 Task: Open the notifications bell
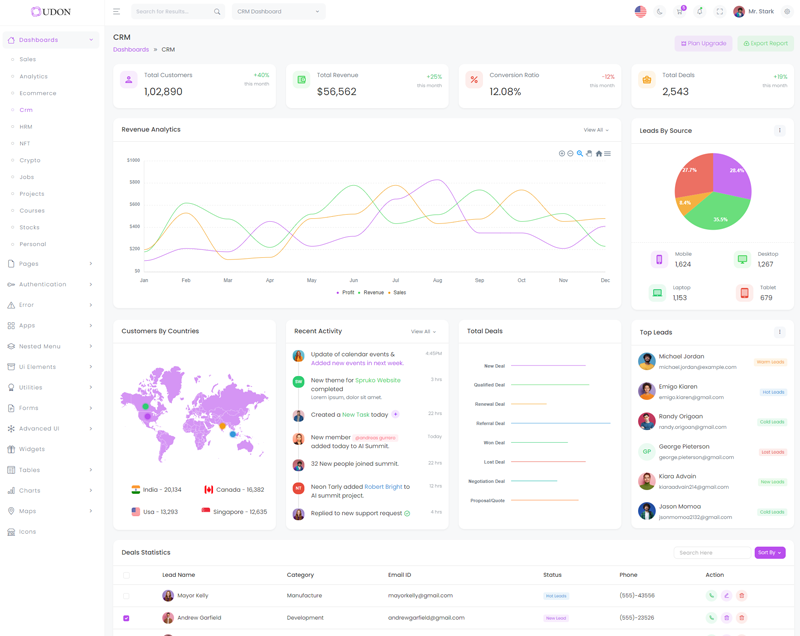coord(700,12)
